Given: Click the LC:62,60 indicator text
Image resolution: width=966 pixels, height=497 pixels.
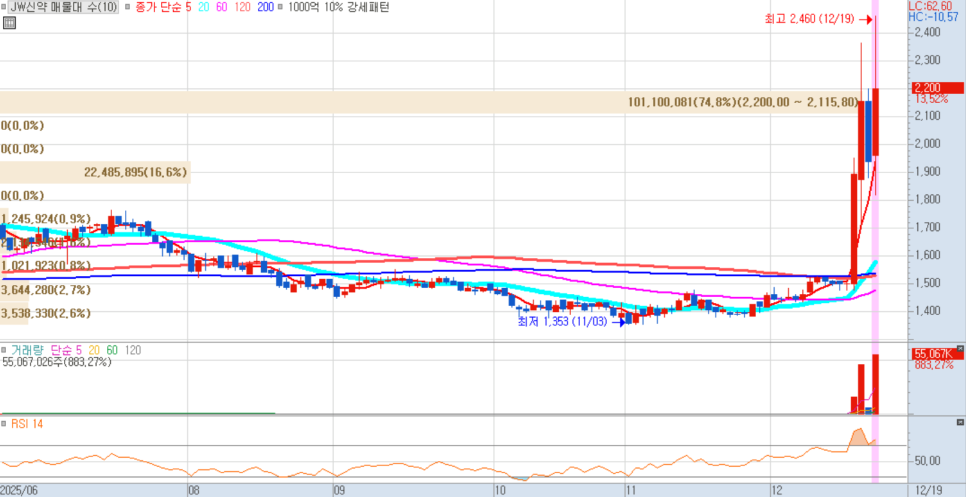Looking at the screenshot, I should tap(930, 6).
